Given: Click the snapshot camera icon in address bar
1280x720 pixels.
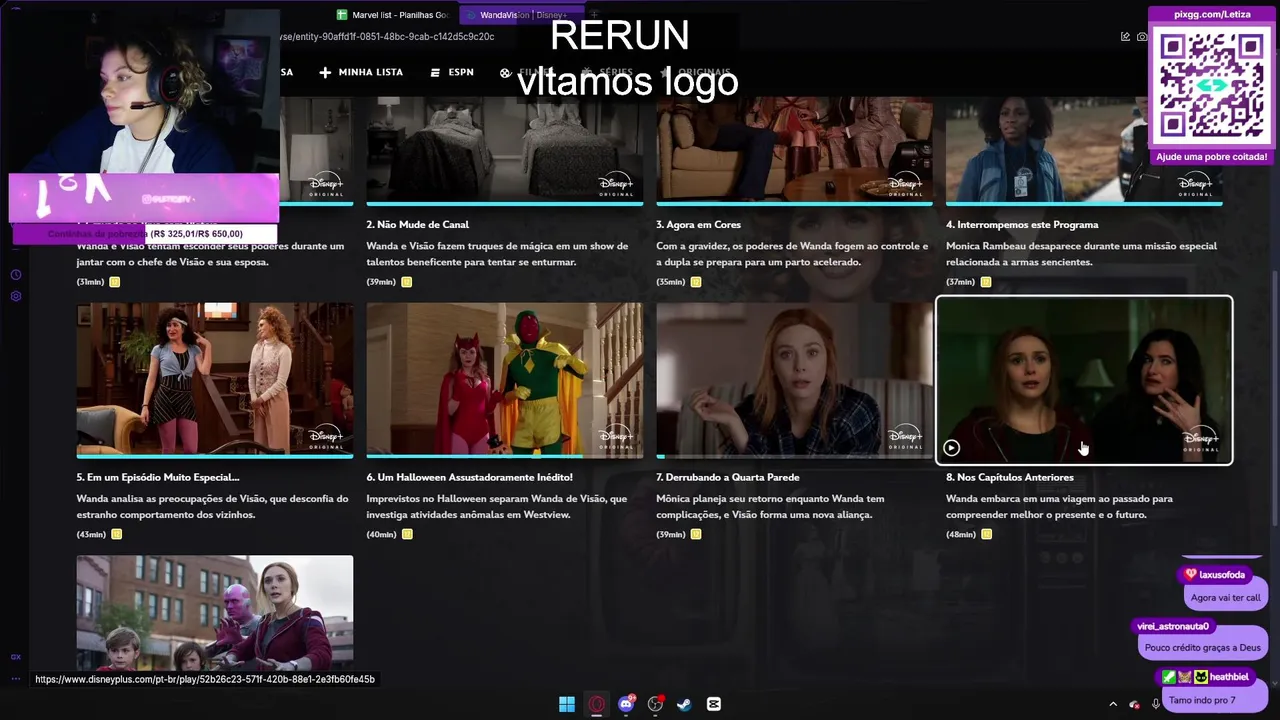Looking at the screenshot, I should click(x=1143, y=37).
